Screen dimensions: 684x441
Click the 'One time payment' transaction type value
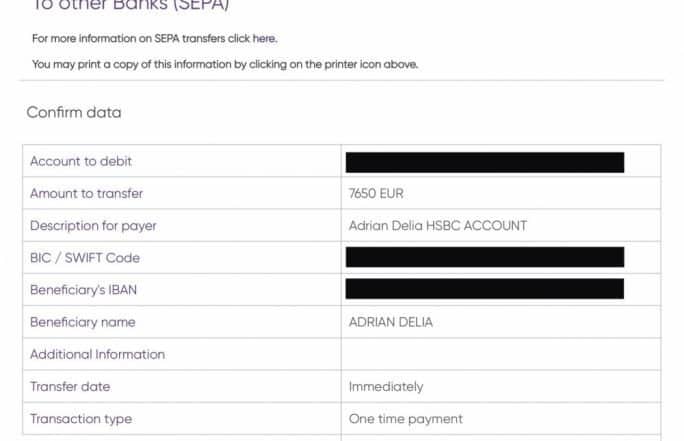click(405, 419)
